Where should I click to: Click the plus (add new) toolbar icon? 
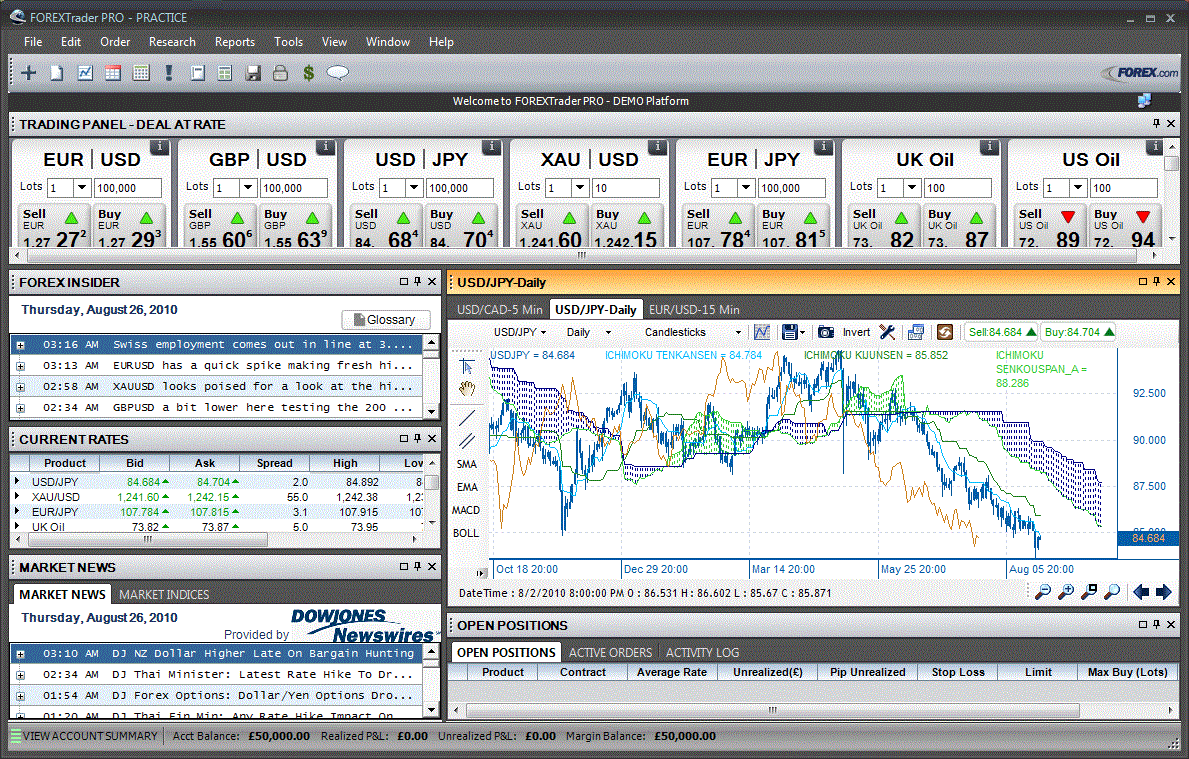[x=29, y=73]
